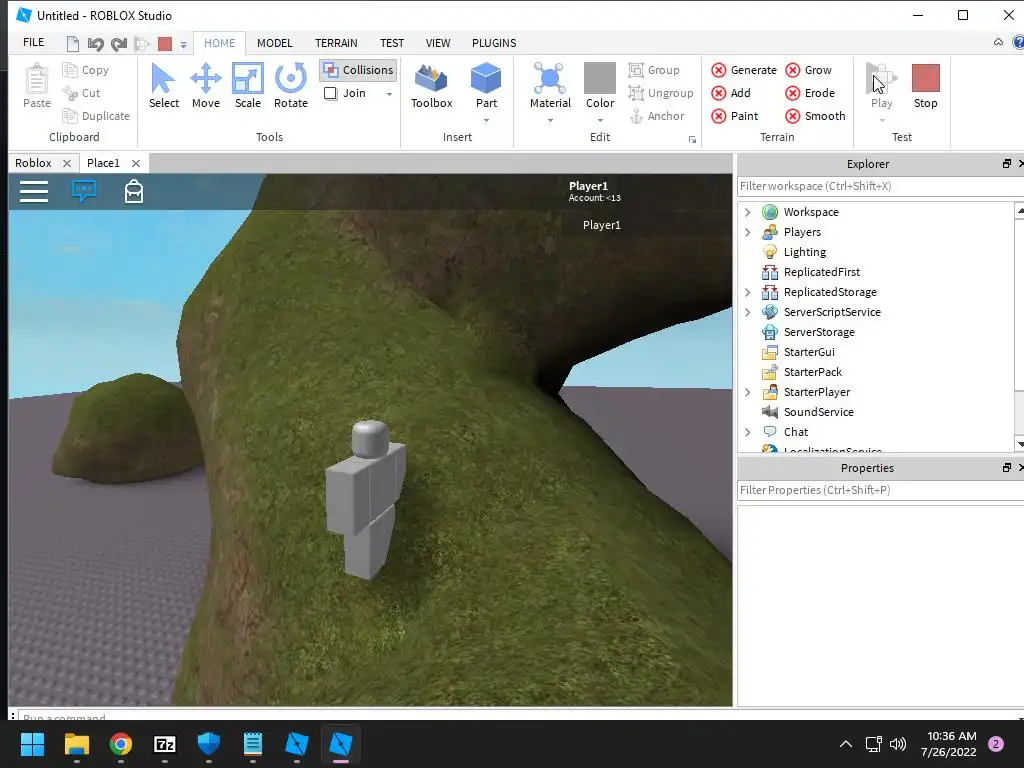Expand the Chat node in Explorer
Image resolution: width=1024 pixels, height=768 pixels.
(748, 432)
